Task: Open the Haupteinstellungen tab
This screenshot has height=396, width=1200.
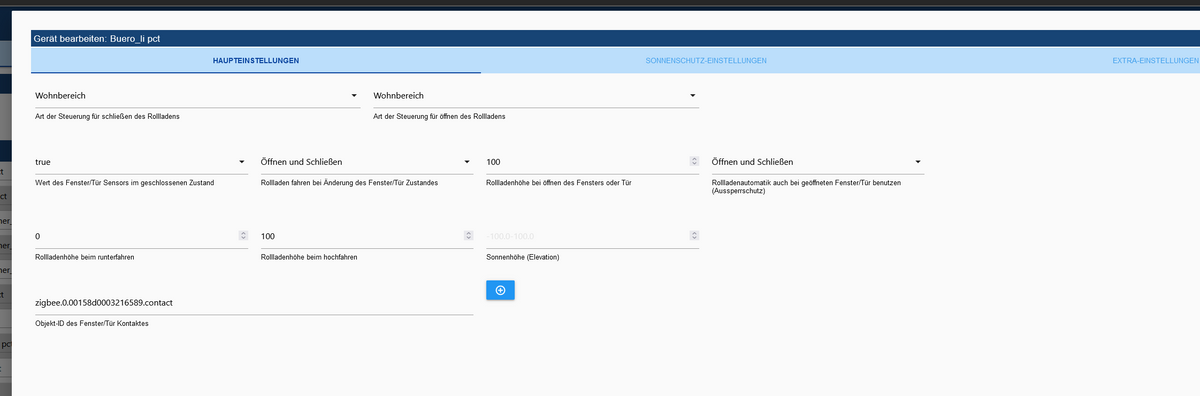Action: 256,61
